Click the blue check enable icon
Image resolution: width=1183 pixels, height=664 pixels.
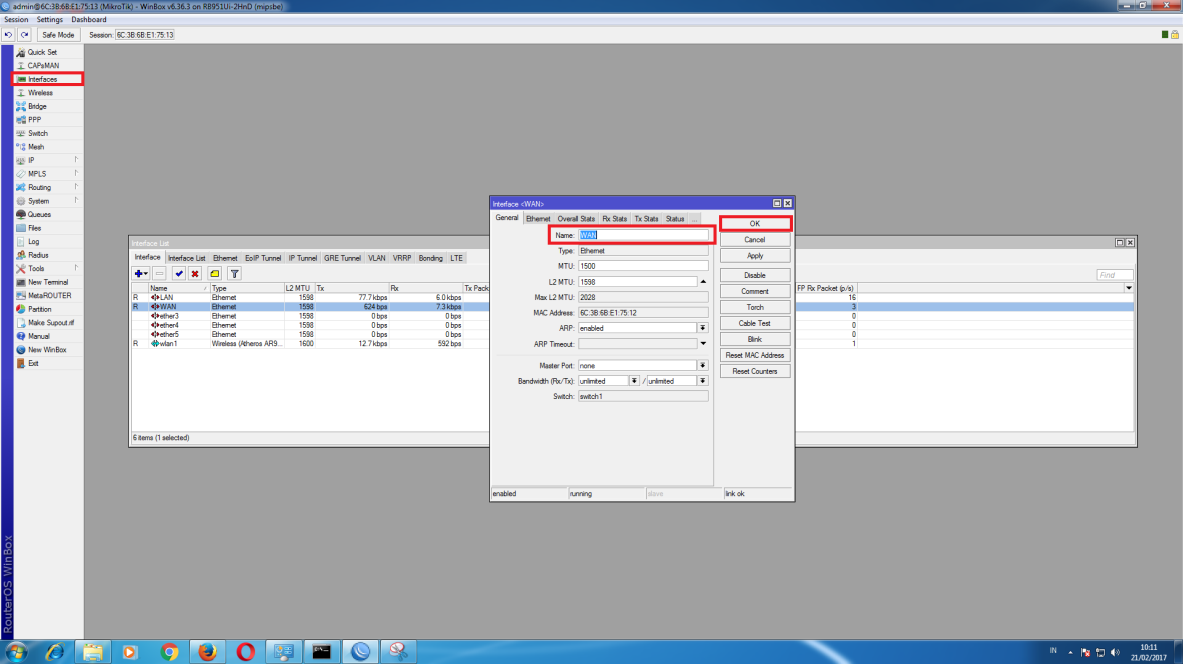tap(179, 274)
